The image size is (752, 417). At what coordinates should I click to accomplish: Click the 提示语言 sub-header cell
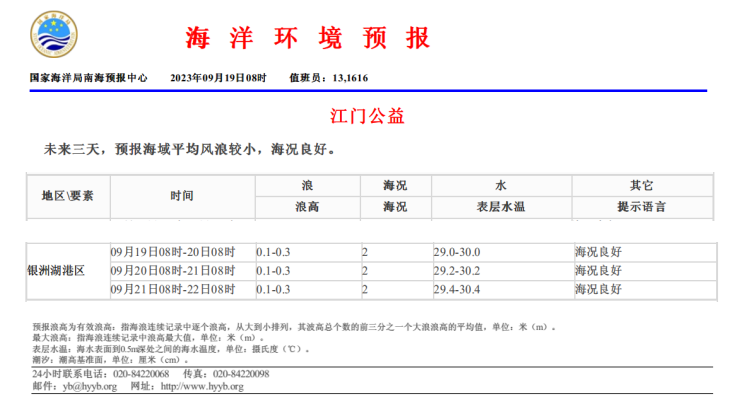click(641, 207)
